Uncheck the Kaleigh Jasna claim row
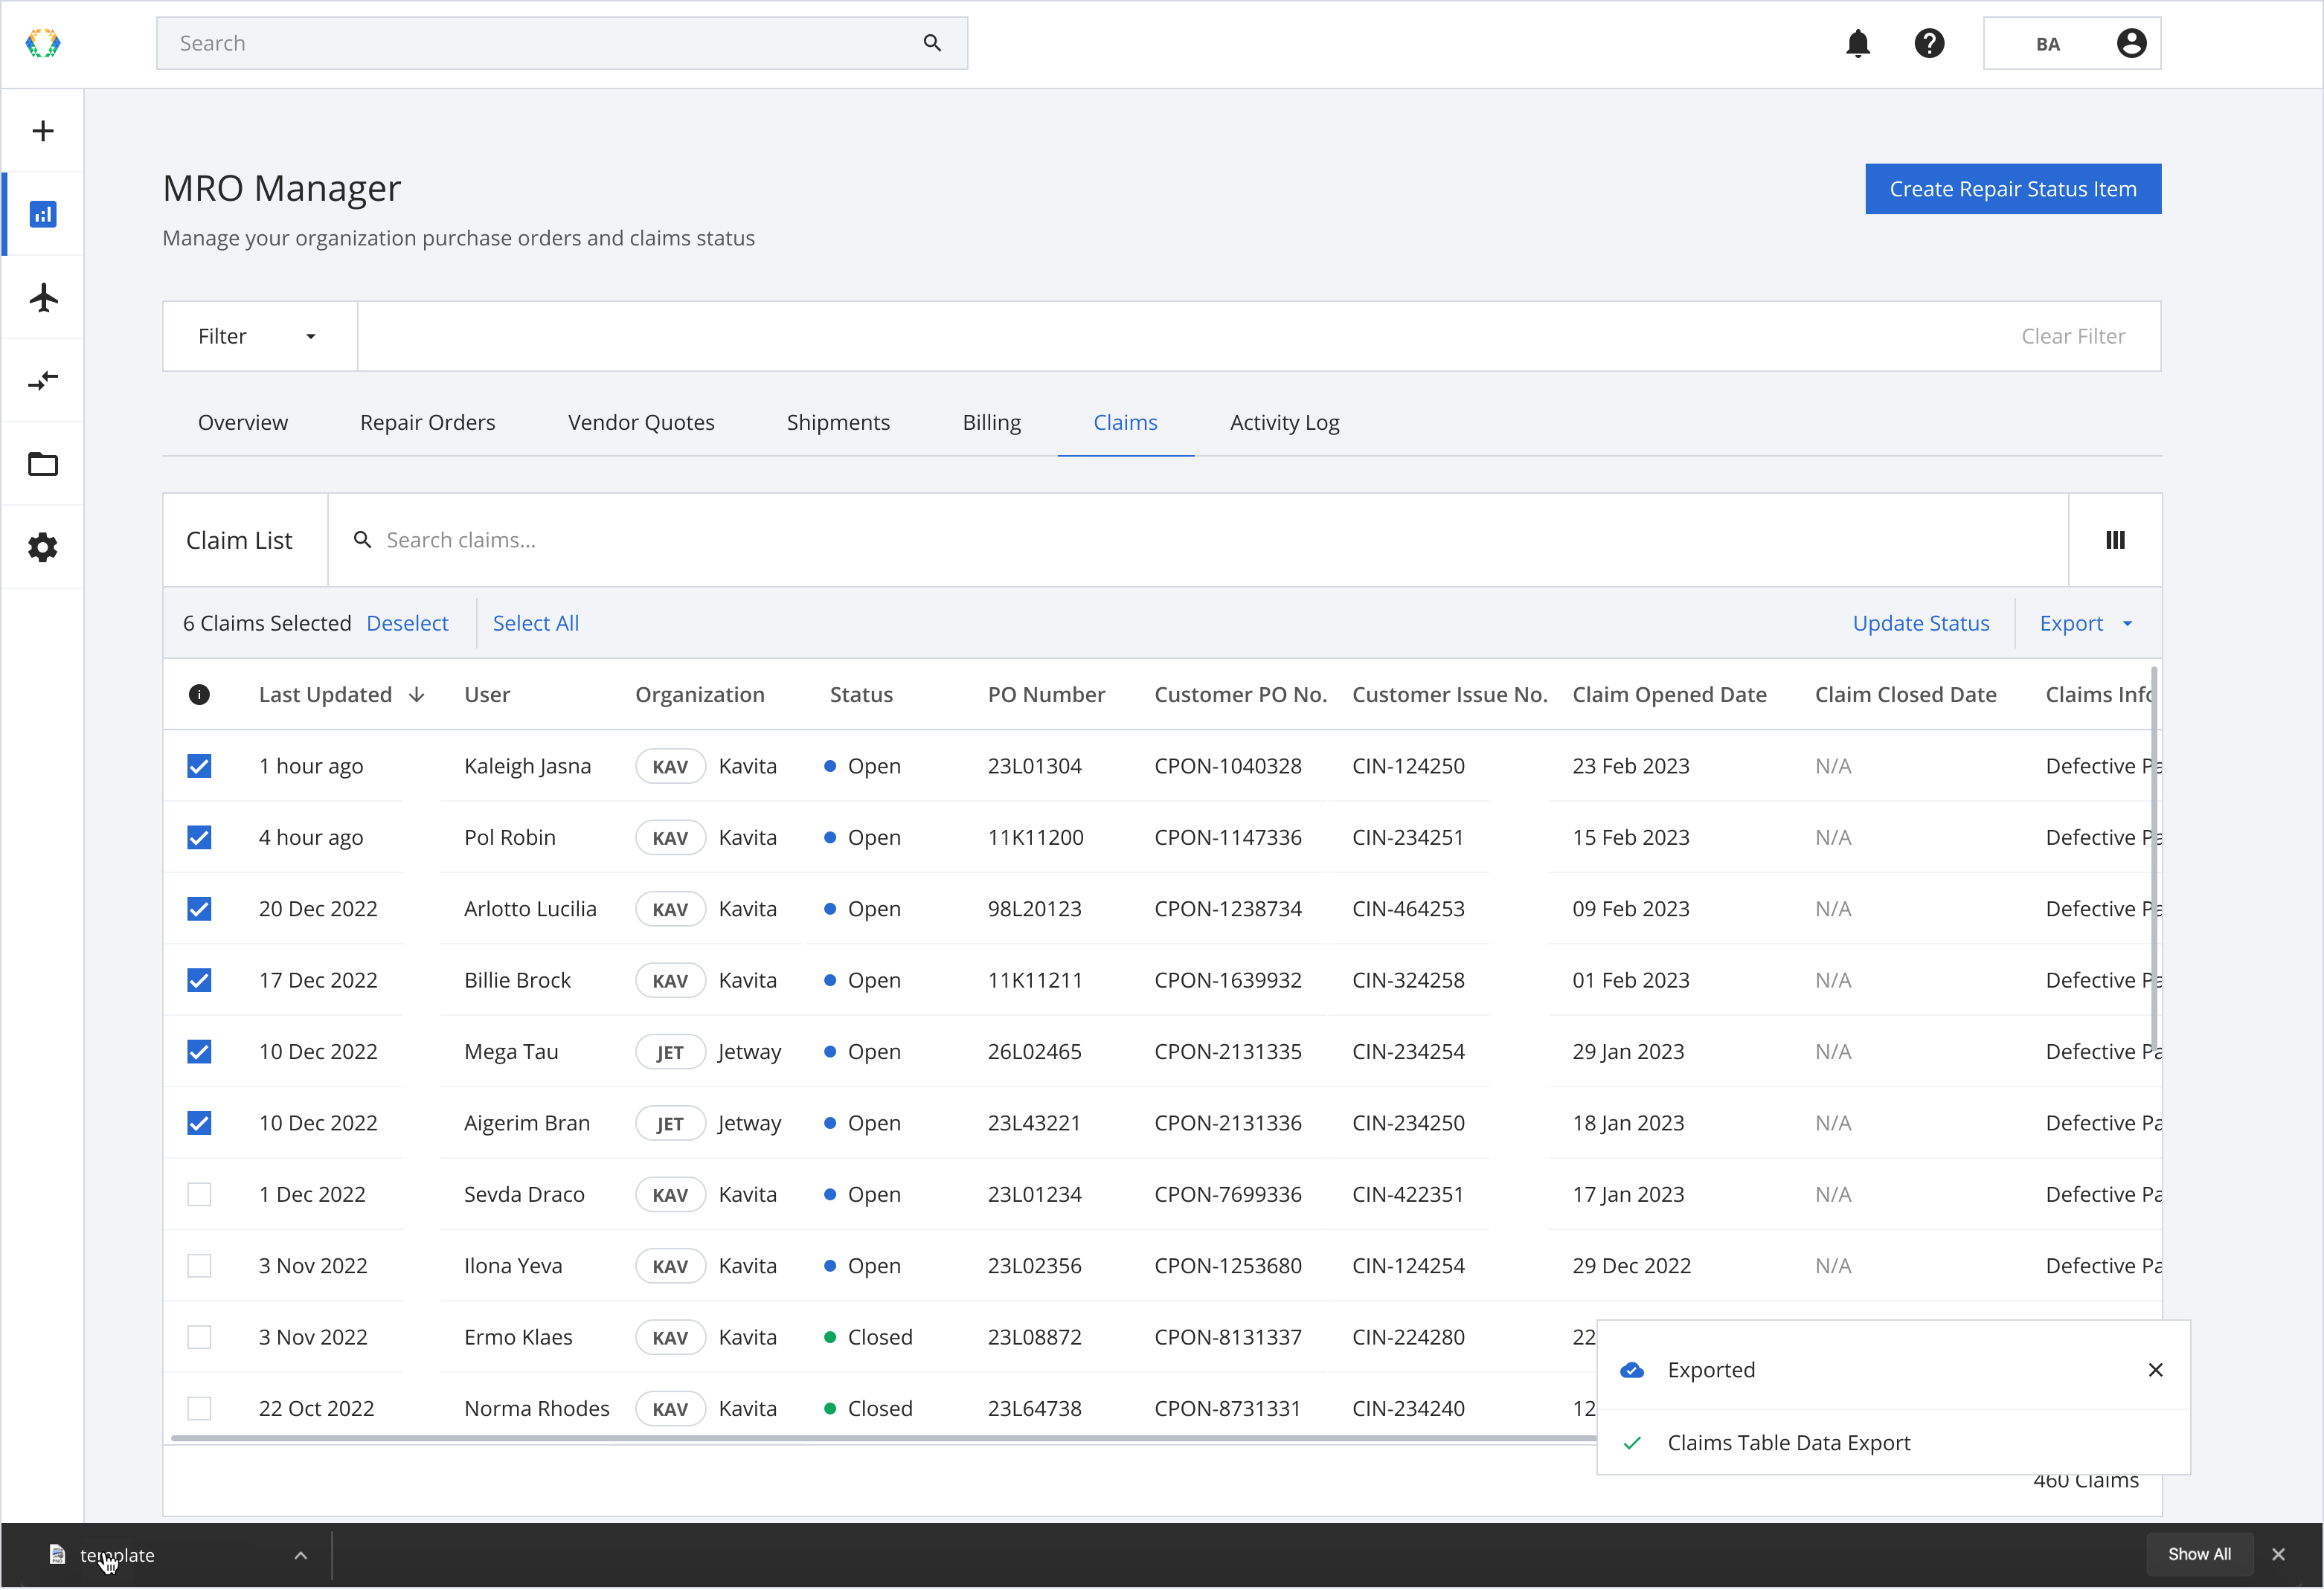Image resolution: width=2324 pixels, height=1590 pixels. coord(199,766)
